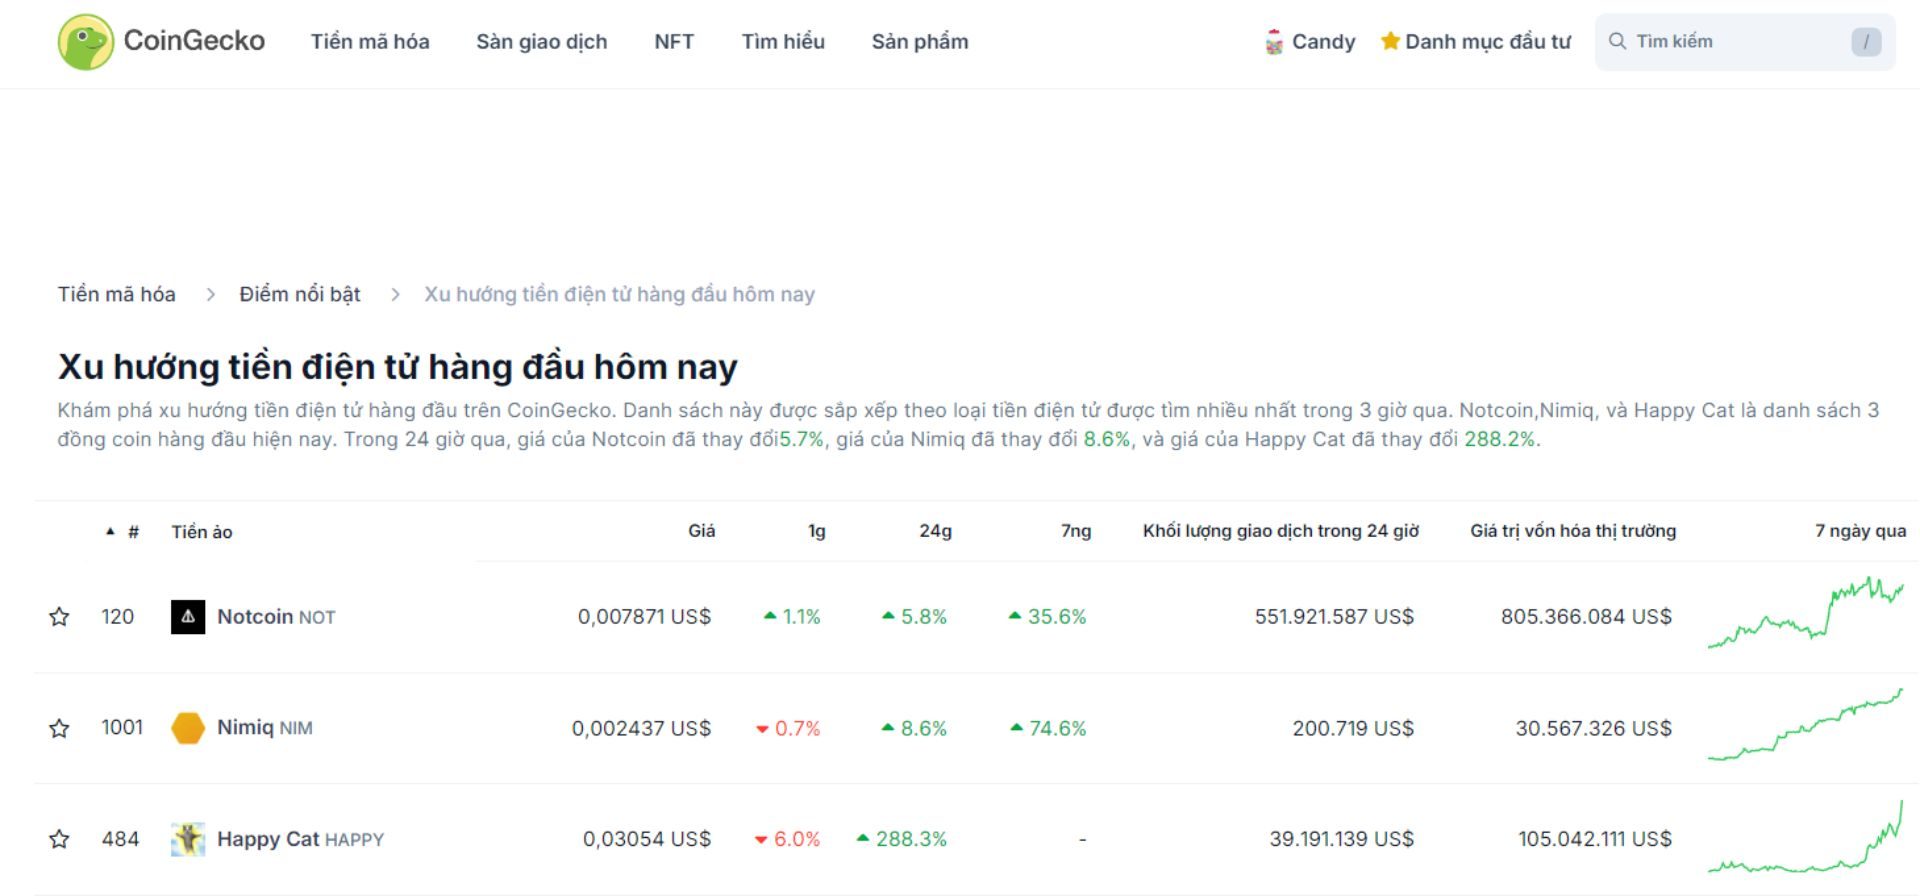The image size is (1920, 896).
Task: Open the Sản phẩm menu
Action: [920, 42]
